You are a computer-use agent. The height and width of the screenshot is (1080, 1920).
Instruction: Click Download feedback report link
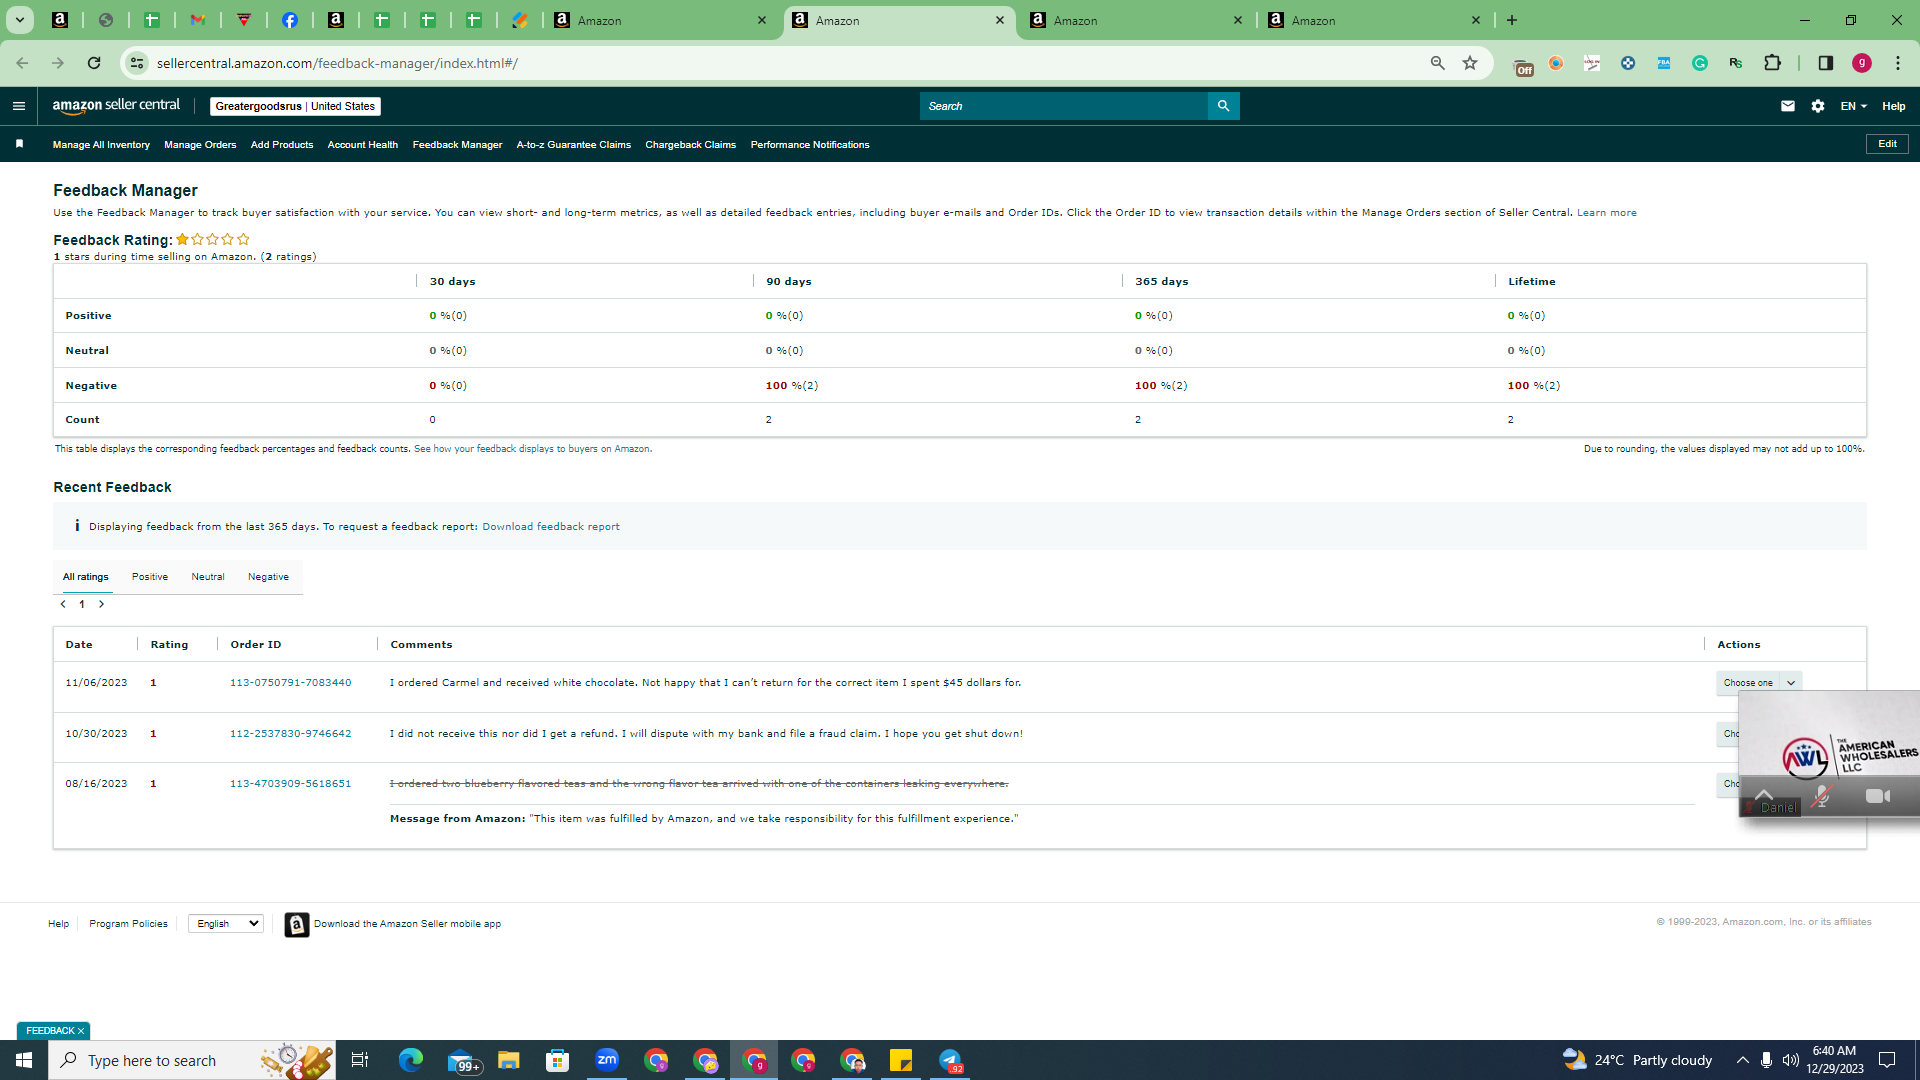tap(551, 527)
